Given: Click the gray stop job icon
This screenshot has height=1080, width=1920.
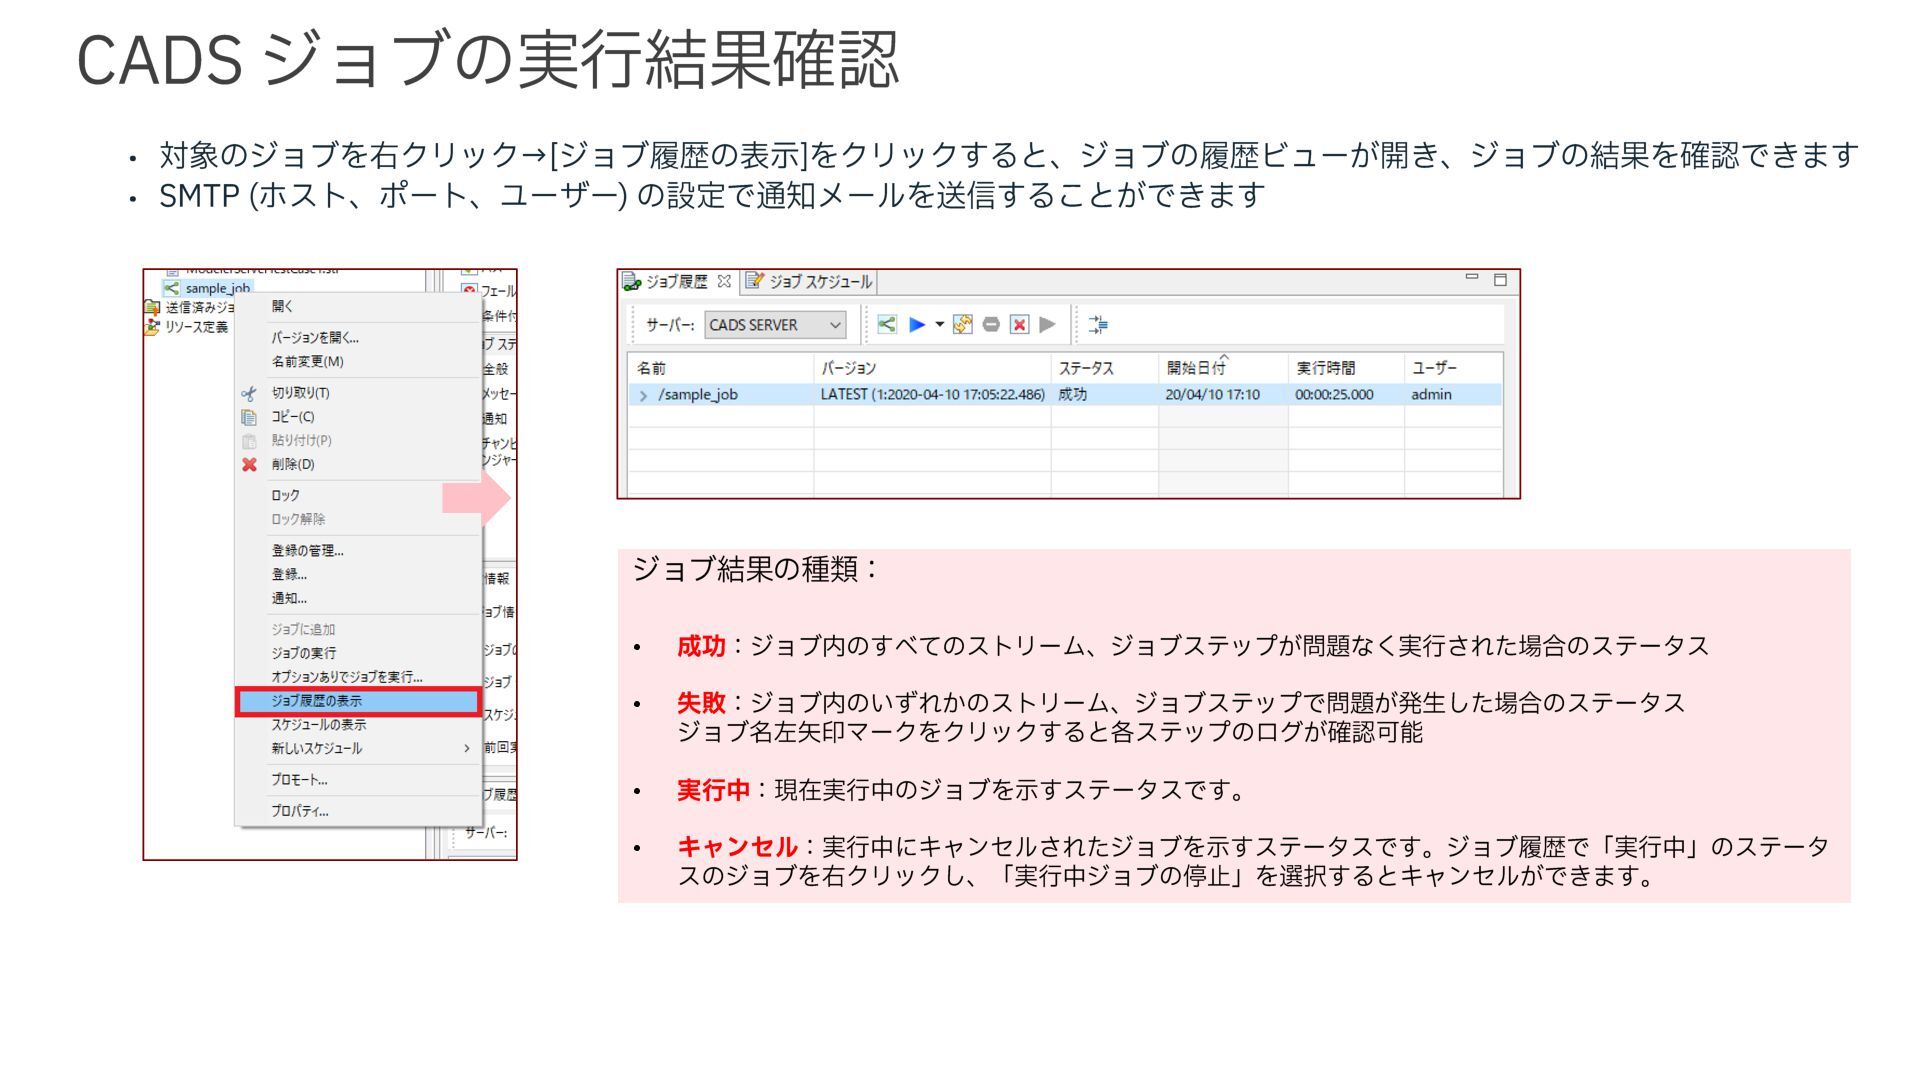Looking at the screenshot, I should click(991, 325).
